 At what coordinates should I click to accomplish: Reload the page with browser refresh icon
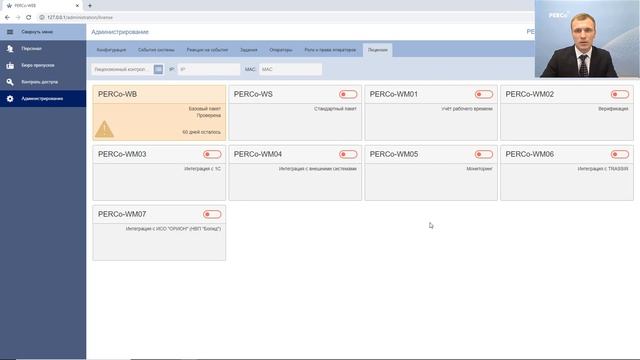[29, 18]
